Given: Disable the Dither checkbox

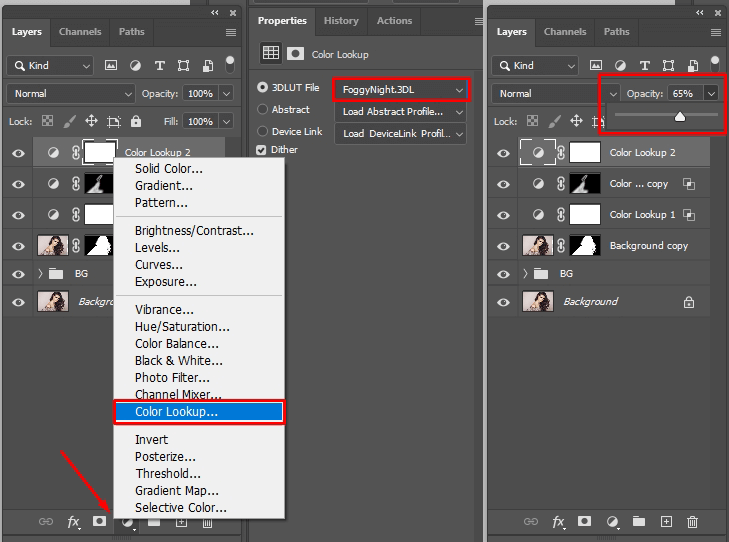Looking at the screenshot, I should click(262, 150).
